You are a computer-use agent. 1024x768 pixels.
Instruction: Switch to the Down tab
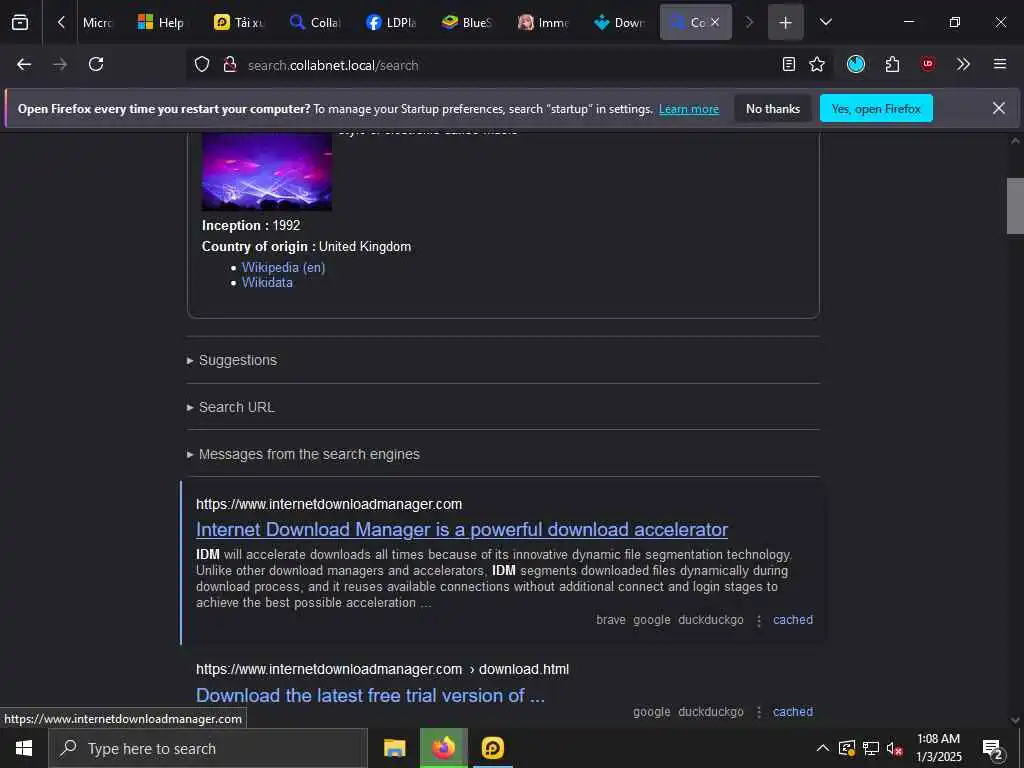point(618,22)
